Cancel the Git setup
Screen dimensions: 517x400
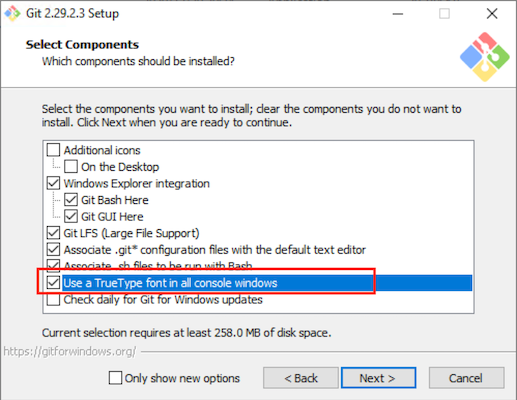466,378
